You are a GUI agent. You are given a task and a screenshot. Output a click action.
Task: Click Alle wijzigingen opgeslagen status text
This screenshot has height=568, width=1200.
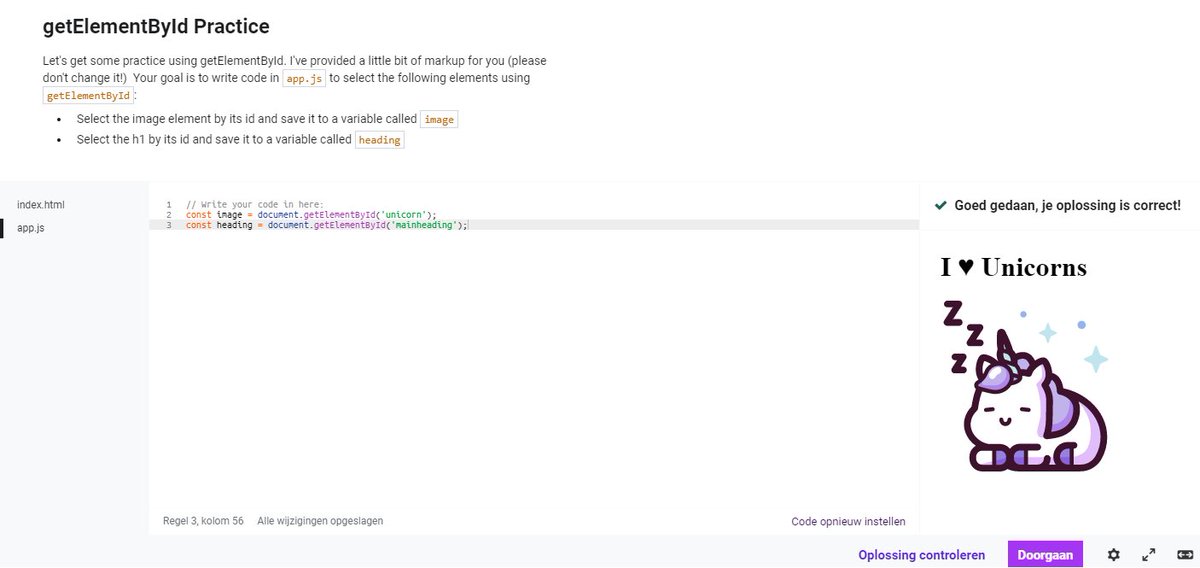coord(320,521)
